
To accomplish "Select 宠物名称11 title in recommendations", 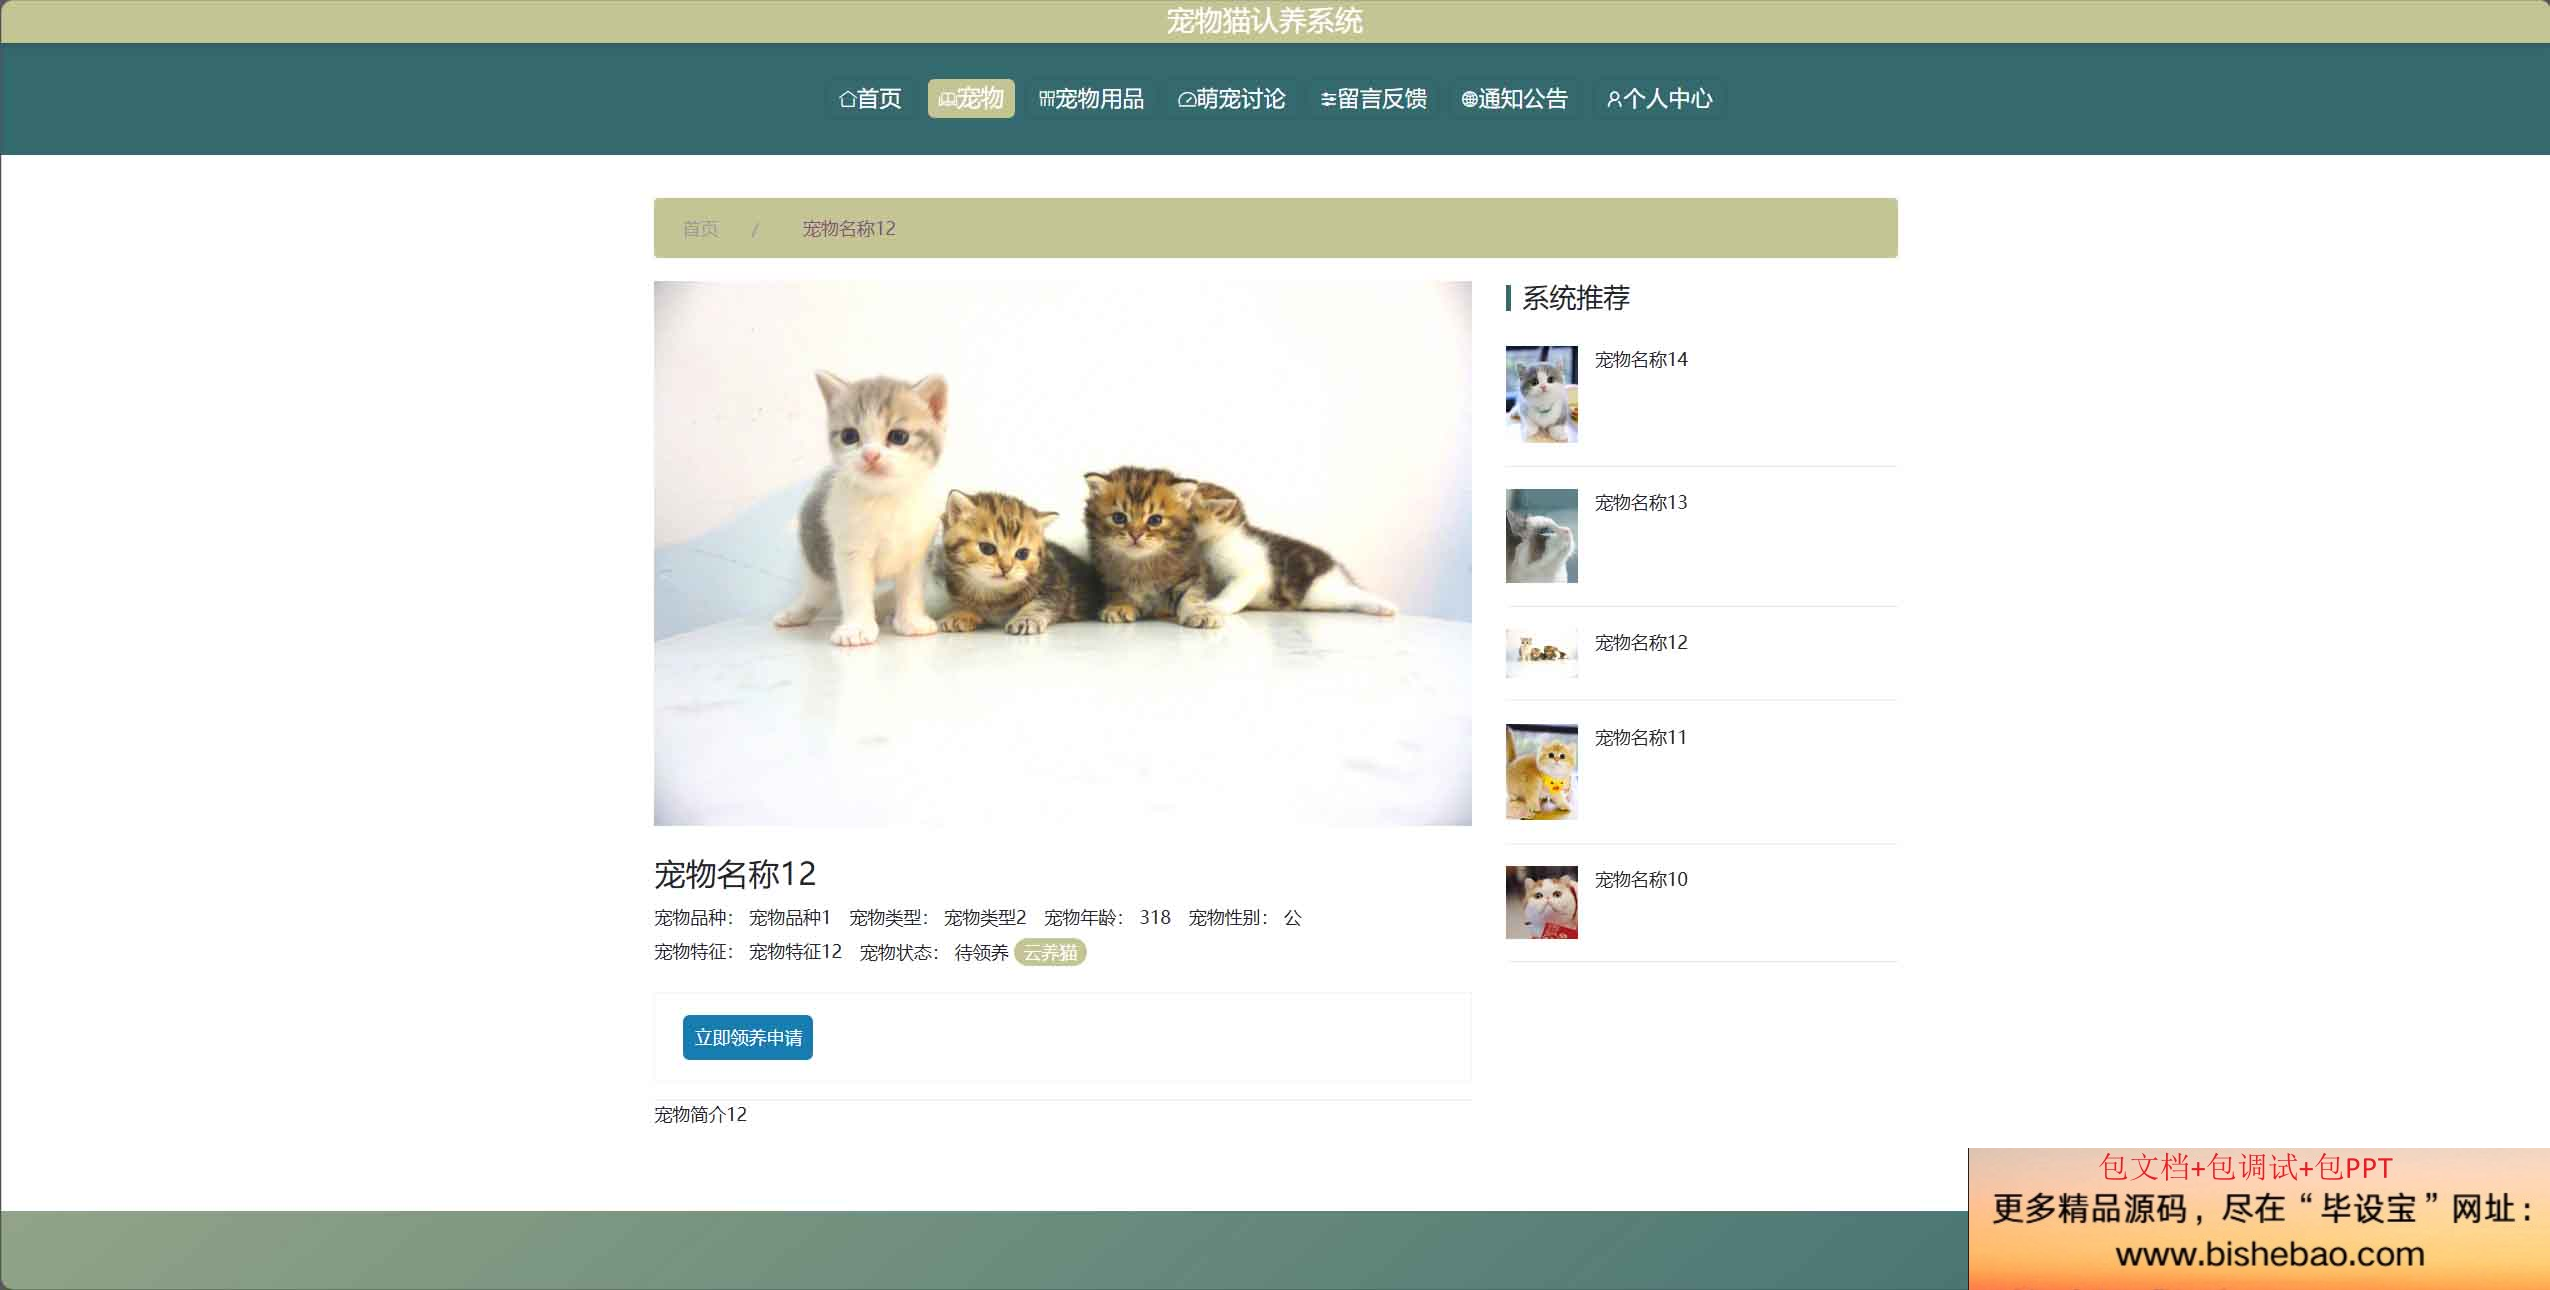I will 1640,738.
